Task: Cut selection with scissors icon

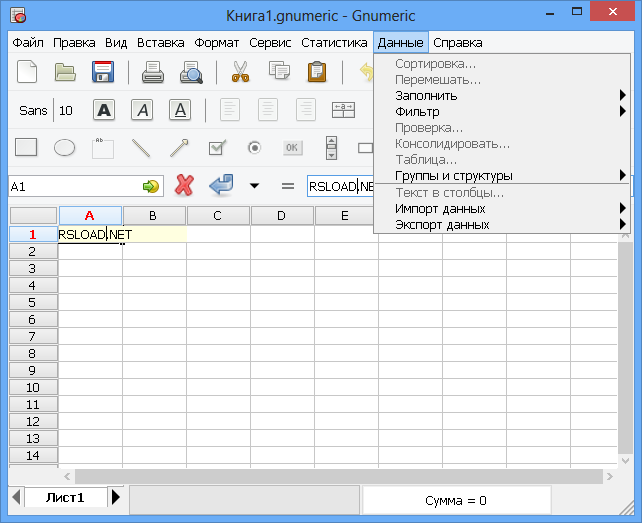Action: (240, 72)
